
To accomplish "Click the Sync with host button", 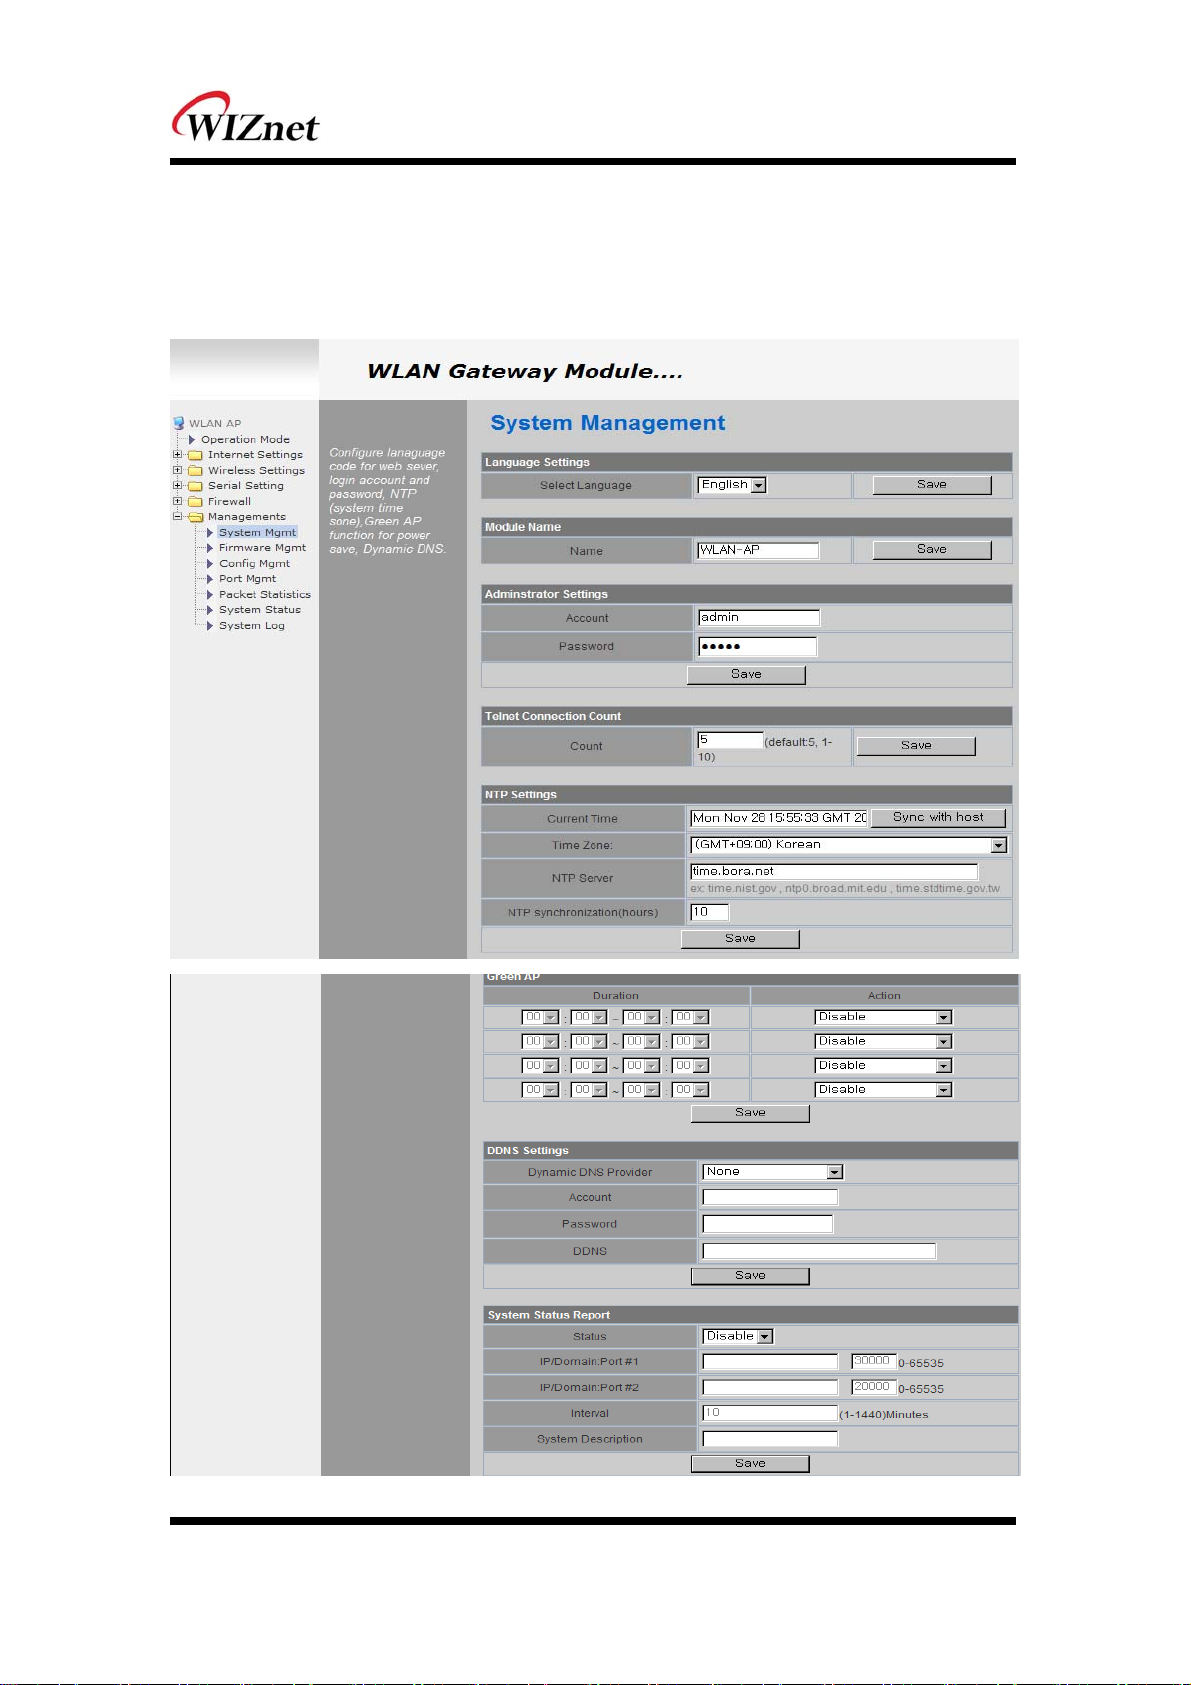I will 938,818.
